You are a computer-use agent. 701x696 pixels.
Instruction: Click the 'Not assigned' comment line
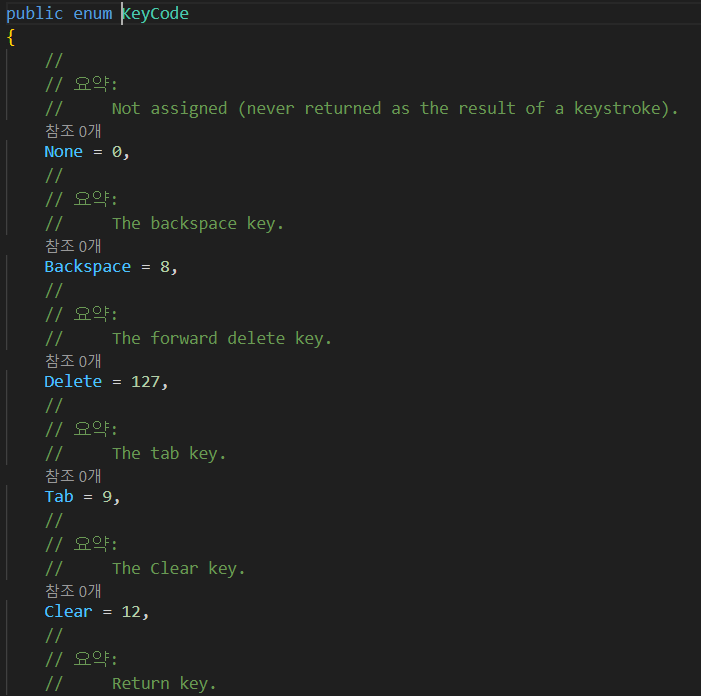pos(361,109)
